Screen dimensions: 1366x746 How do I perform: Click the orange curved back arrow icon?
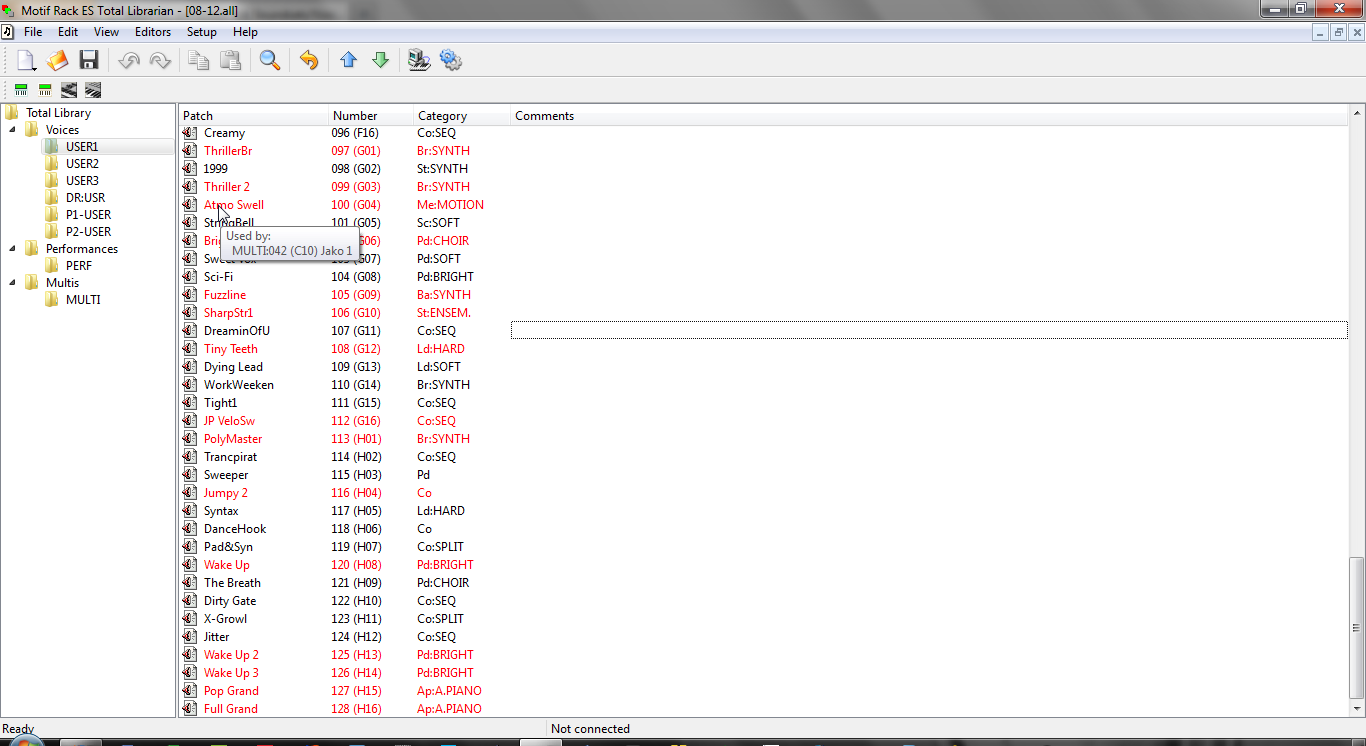(309, 60)
